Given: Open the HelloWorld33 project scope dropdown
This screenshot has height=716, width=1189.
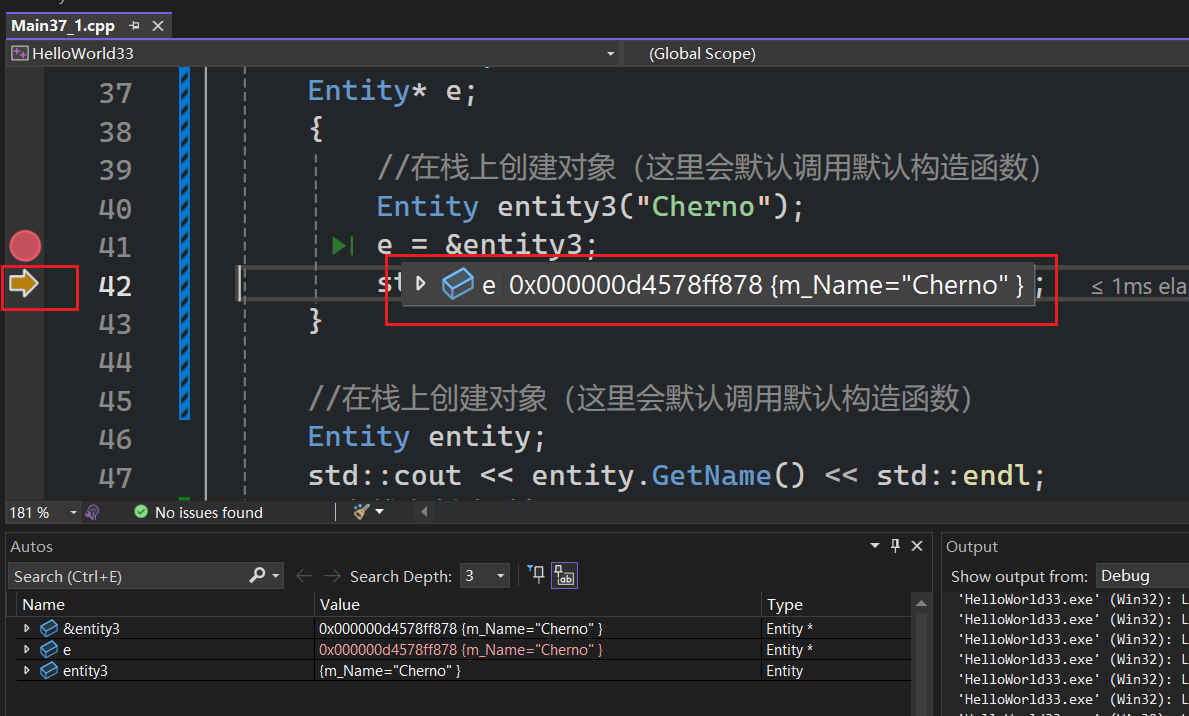Looking at the screenshot, I should [x=611, y=54].
